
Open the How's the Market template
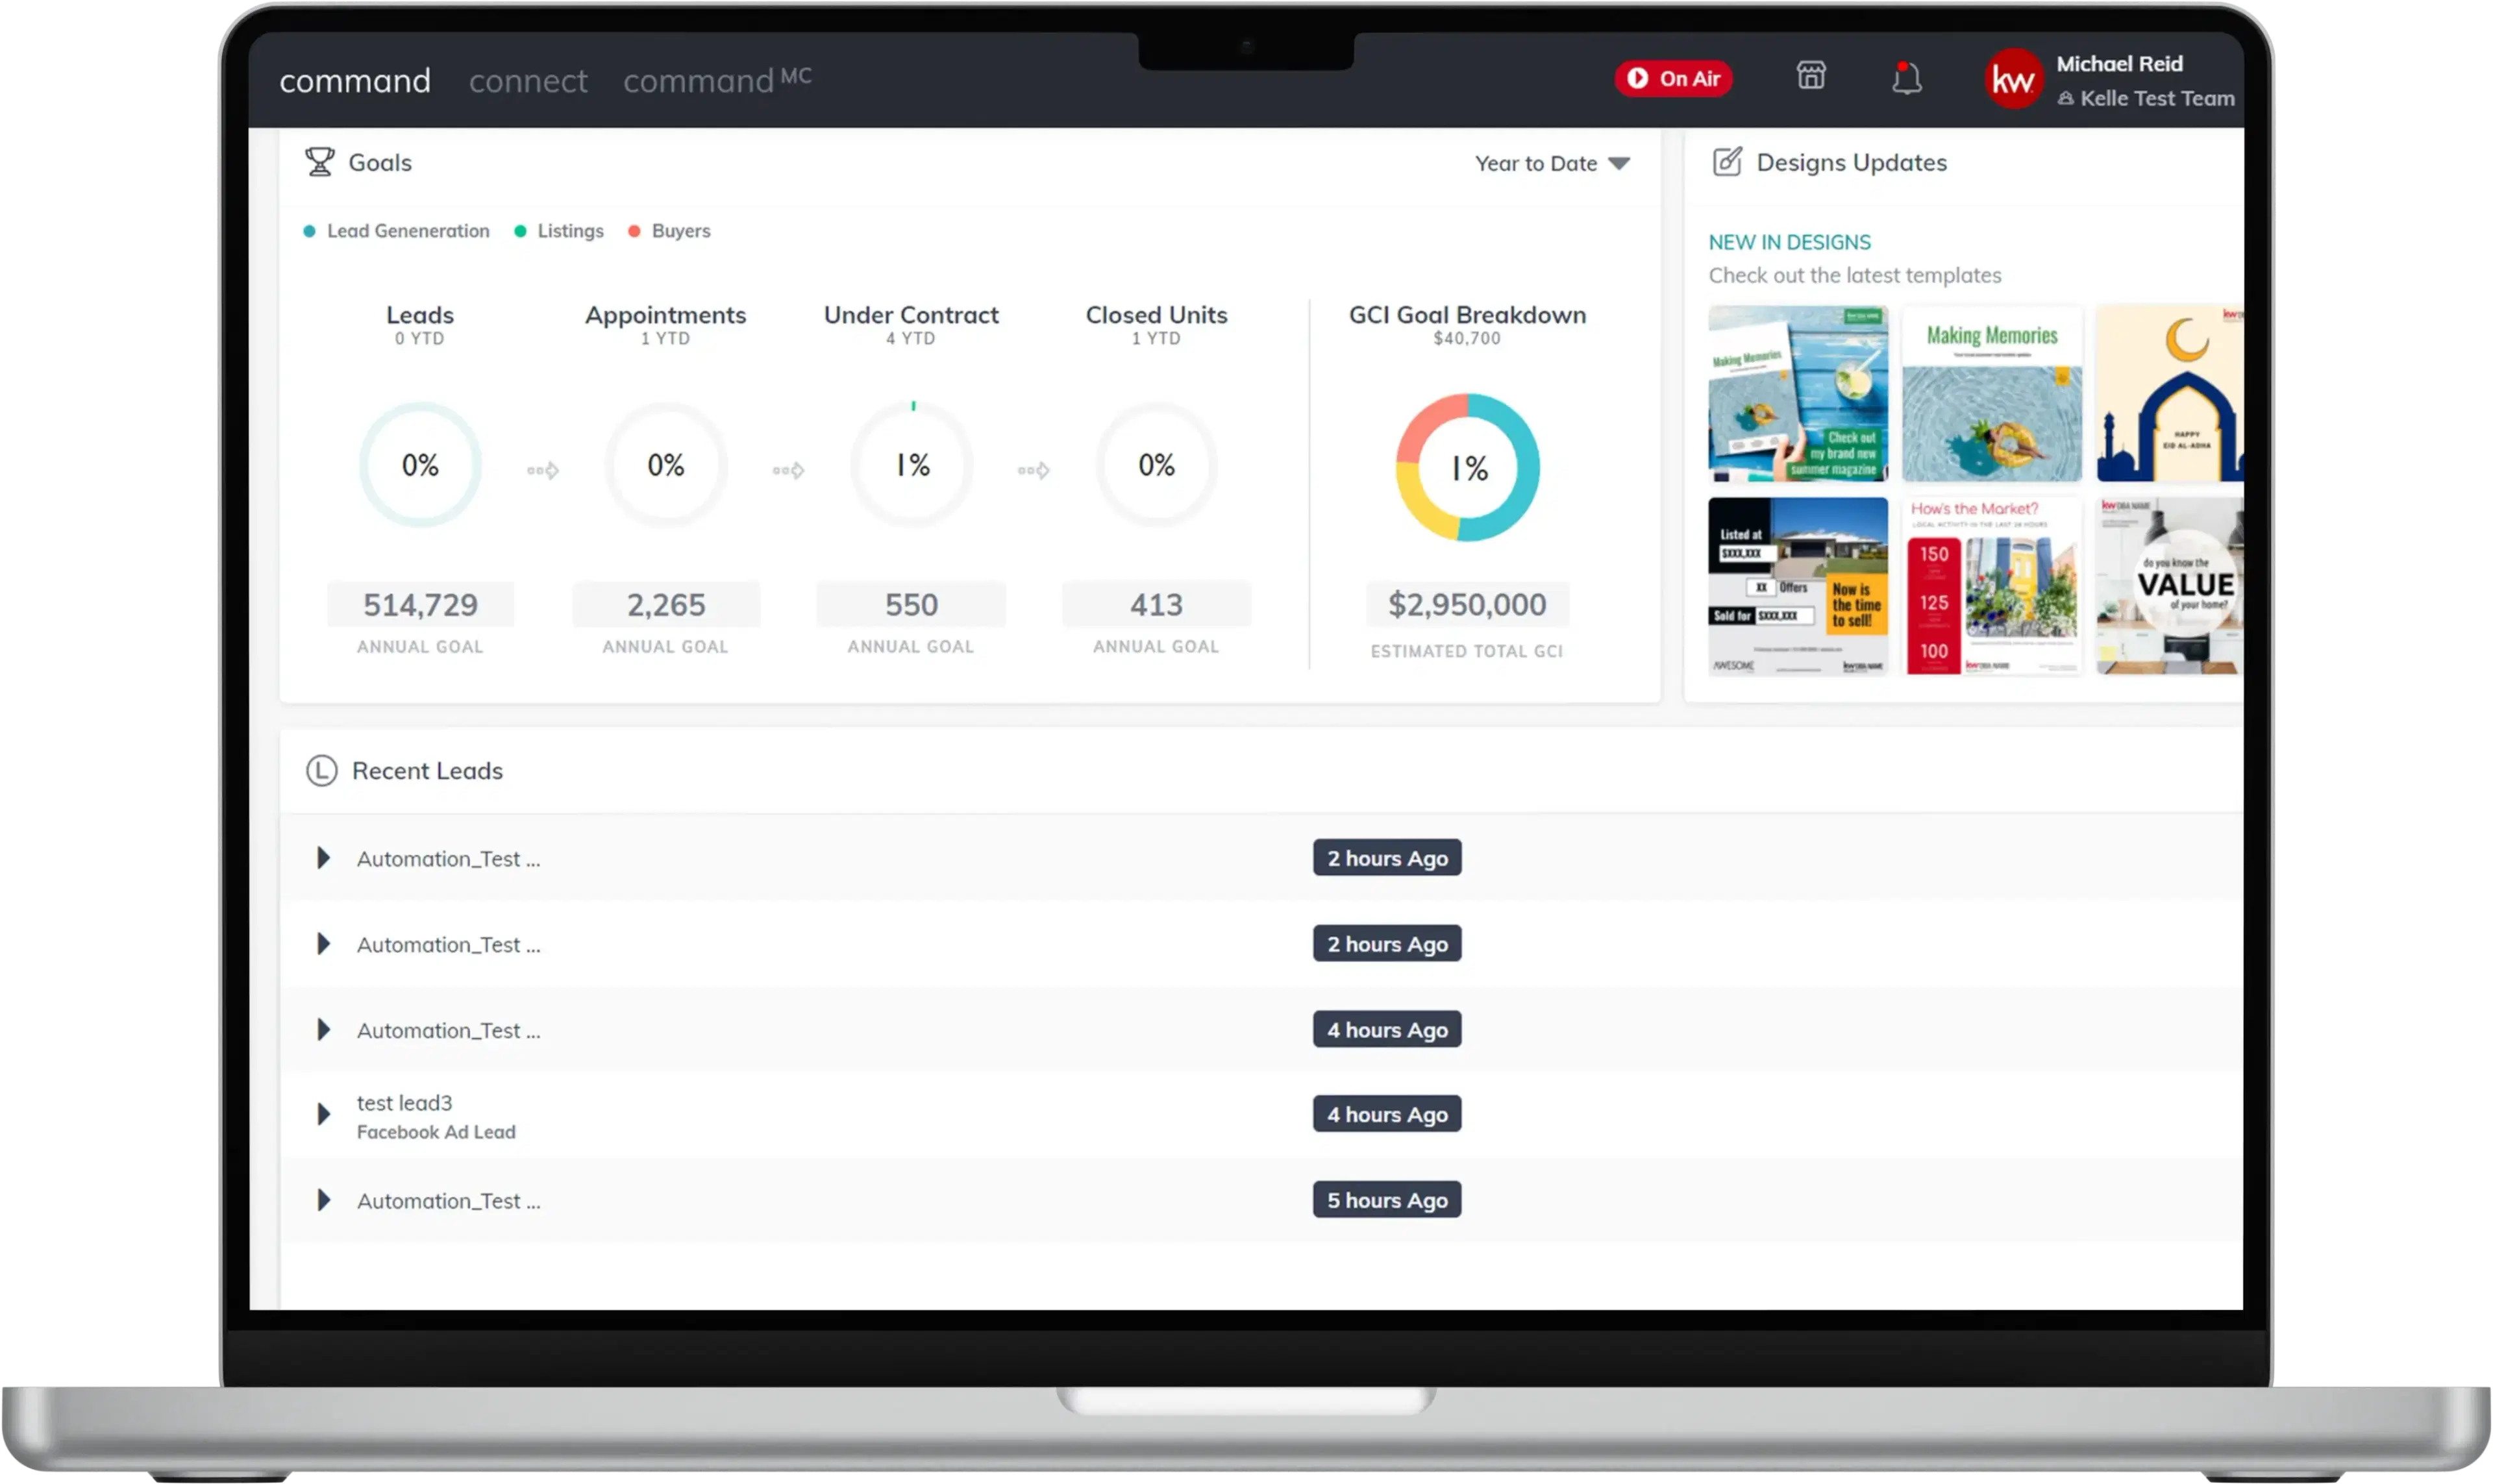click(x=1992, y=586)
